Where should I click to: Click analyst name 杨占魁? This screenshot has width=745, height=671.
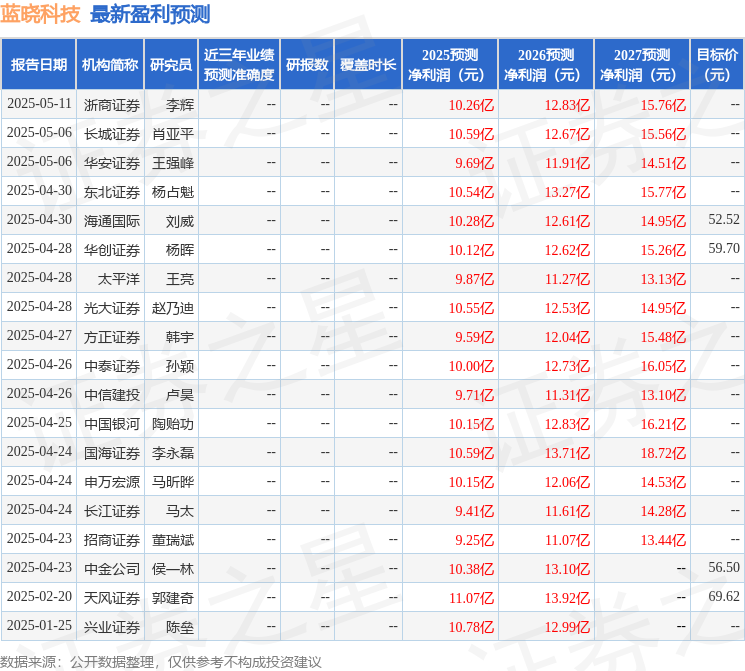[x=173, y=192]
